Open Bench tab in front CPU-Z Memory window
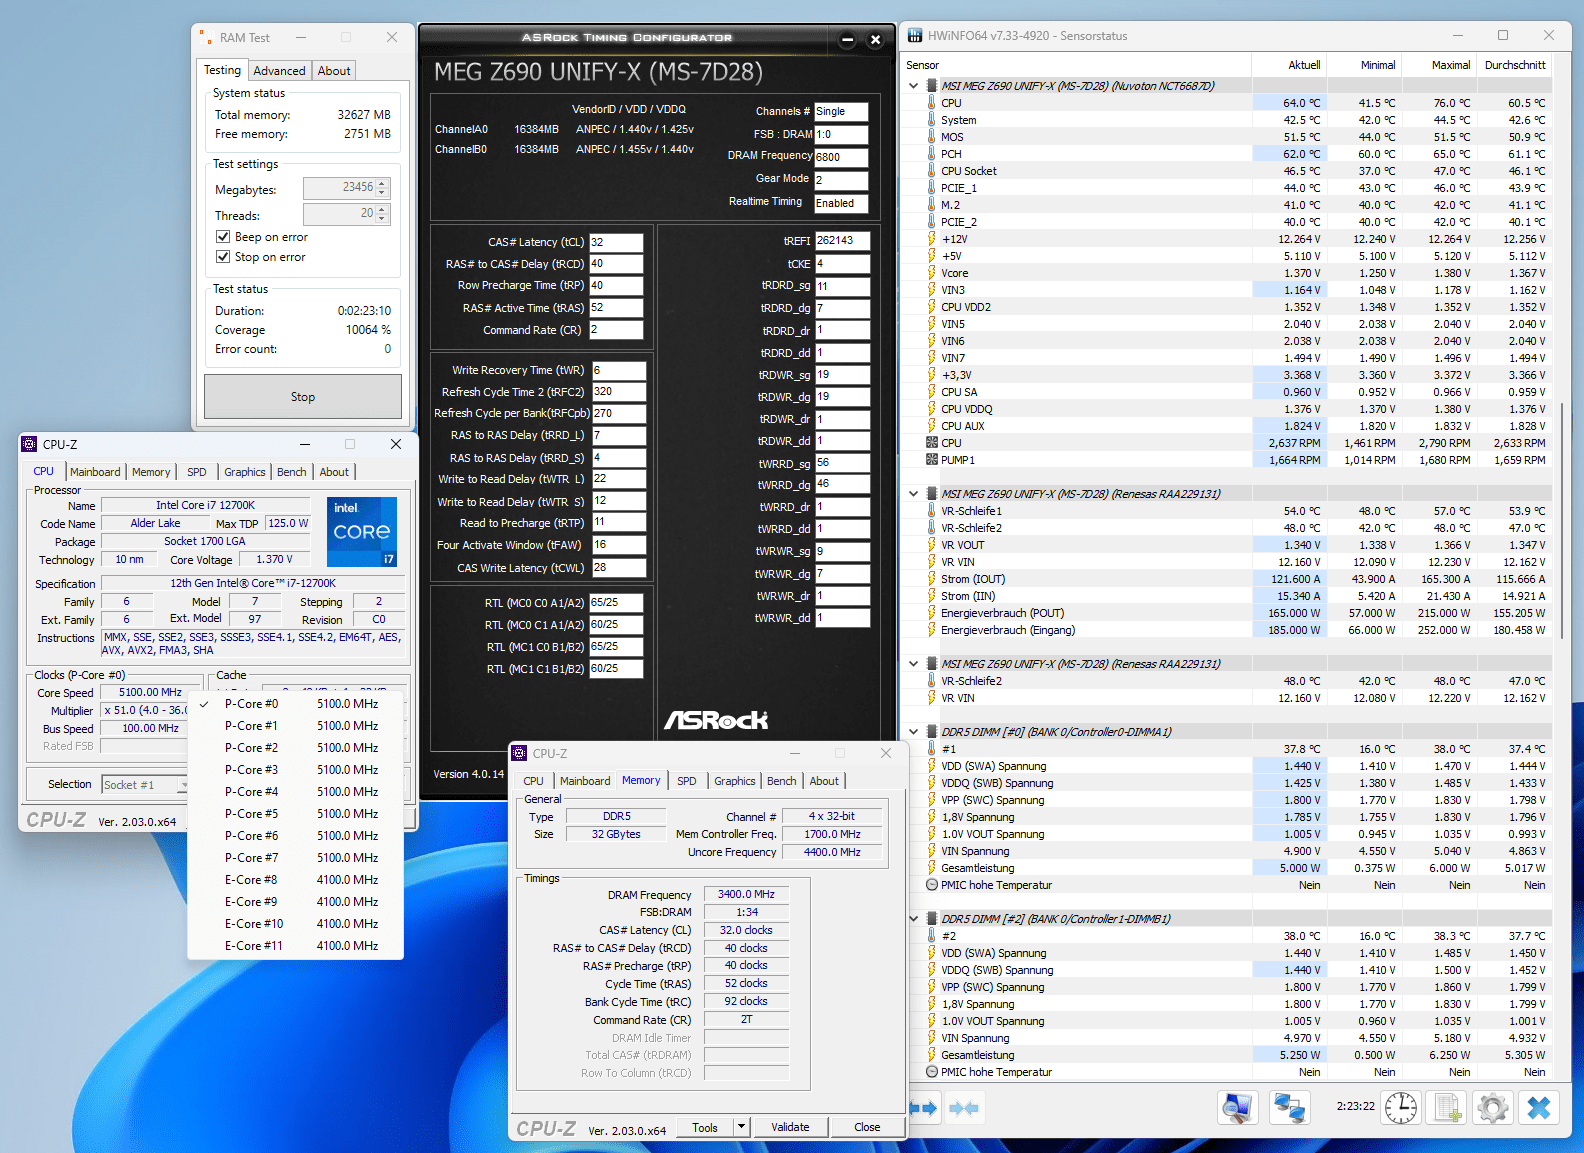The image size is (1584, 1153). 782,781
